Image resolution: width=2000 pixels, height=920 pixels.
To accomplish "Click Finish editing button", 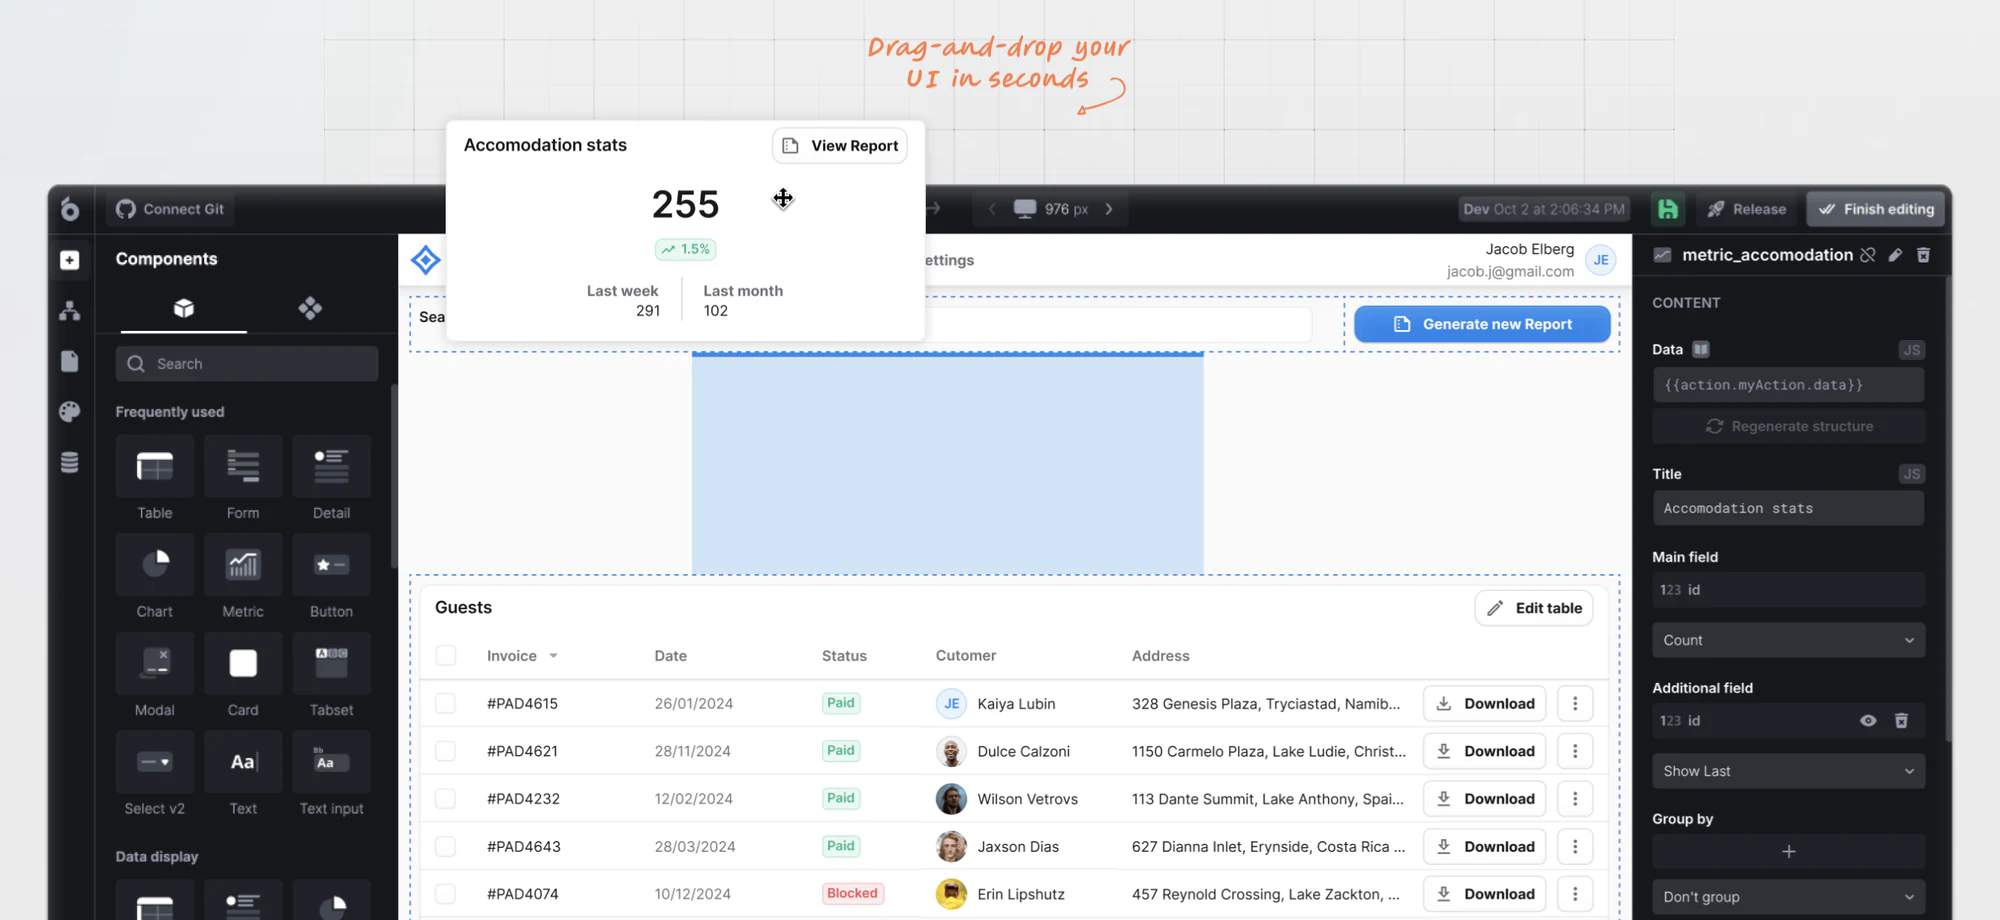I will [1876, 209].
